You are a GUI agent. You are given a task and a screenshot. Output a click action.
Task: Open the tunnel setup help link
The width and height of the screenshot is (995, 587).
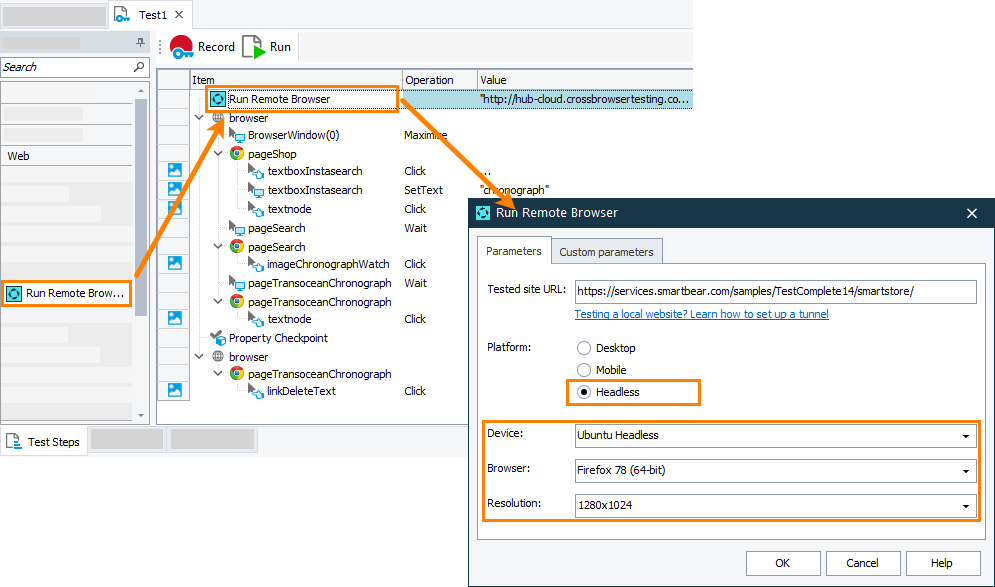(701, 314)
